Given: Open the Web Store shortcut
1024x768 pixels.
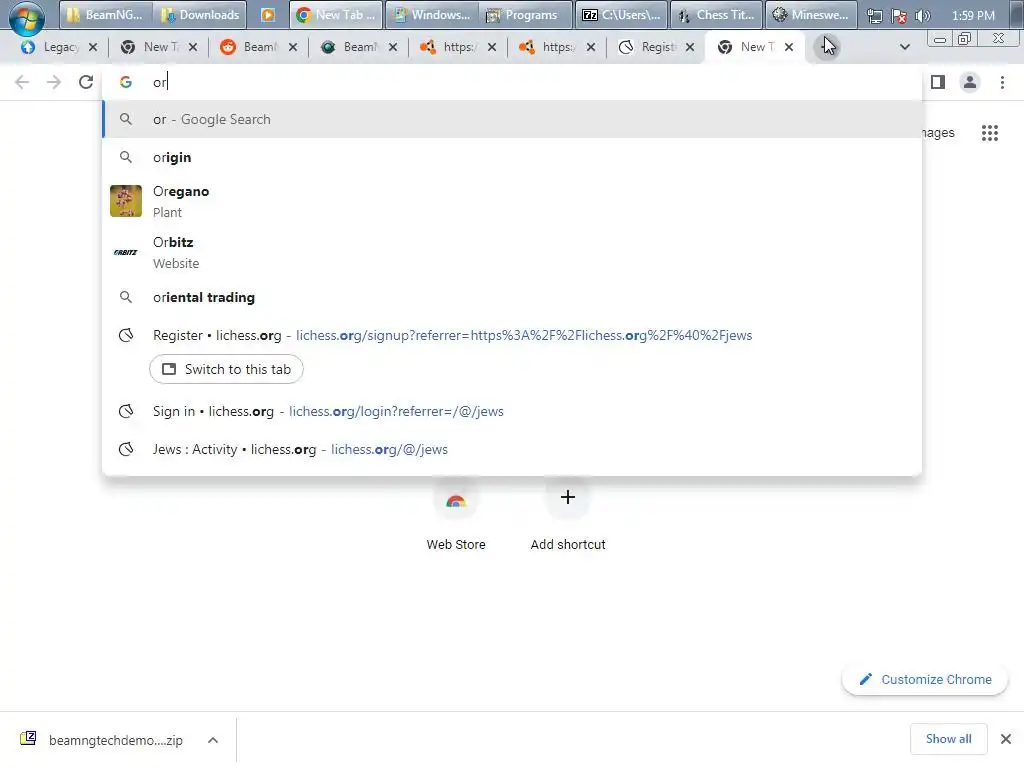Looking at the screenshot, I should pyautogui.click(x=456, y=516).
